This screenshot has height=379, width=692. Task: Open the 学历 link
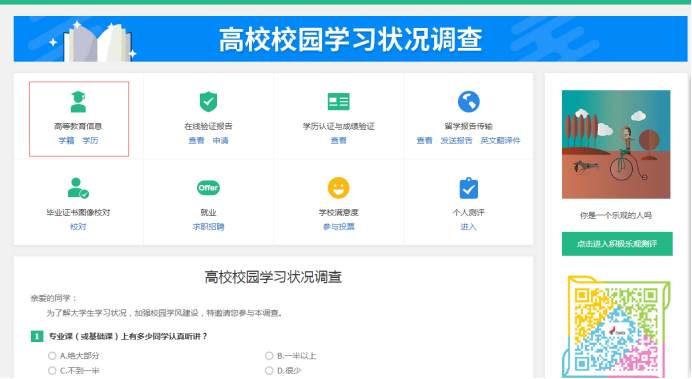point(90,141)
